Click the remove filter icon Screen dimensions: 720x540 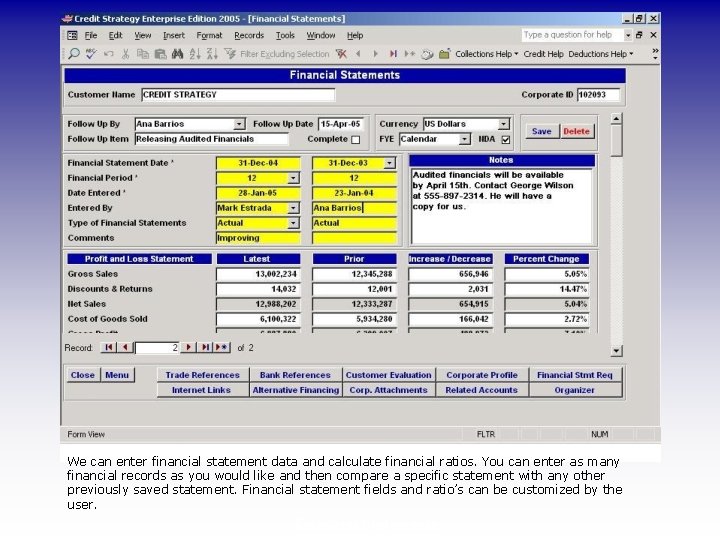pyautogui.click(x=341, y=54)
